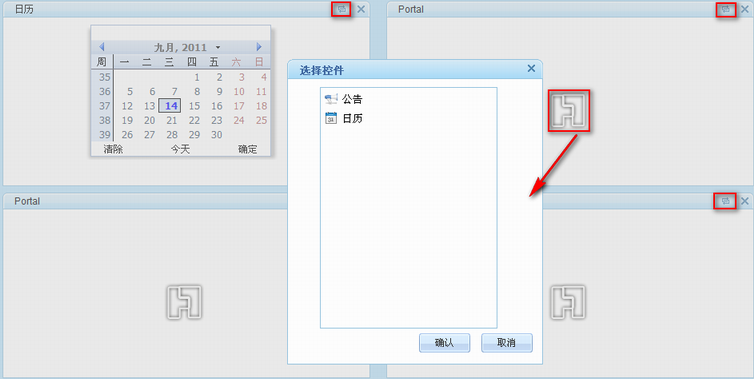Select date 26 in the calendar
The width and height of the screenshot is (754, 379).
pos(127,135)
